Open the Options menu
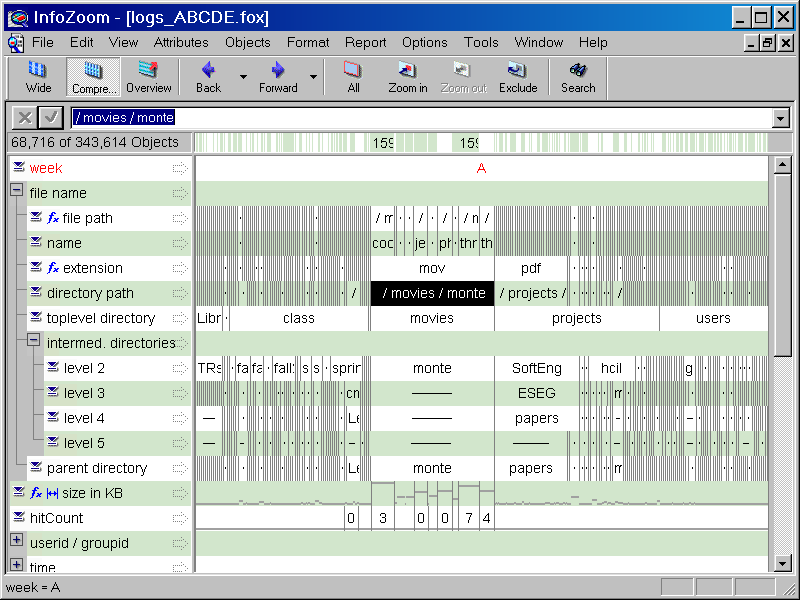 (424, 43)
